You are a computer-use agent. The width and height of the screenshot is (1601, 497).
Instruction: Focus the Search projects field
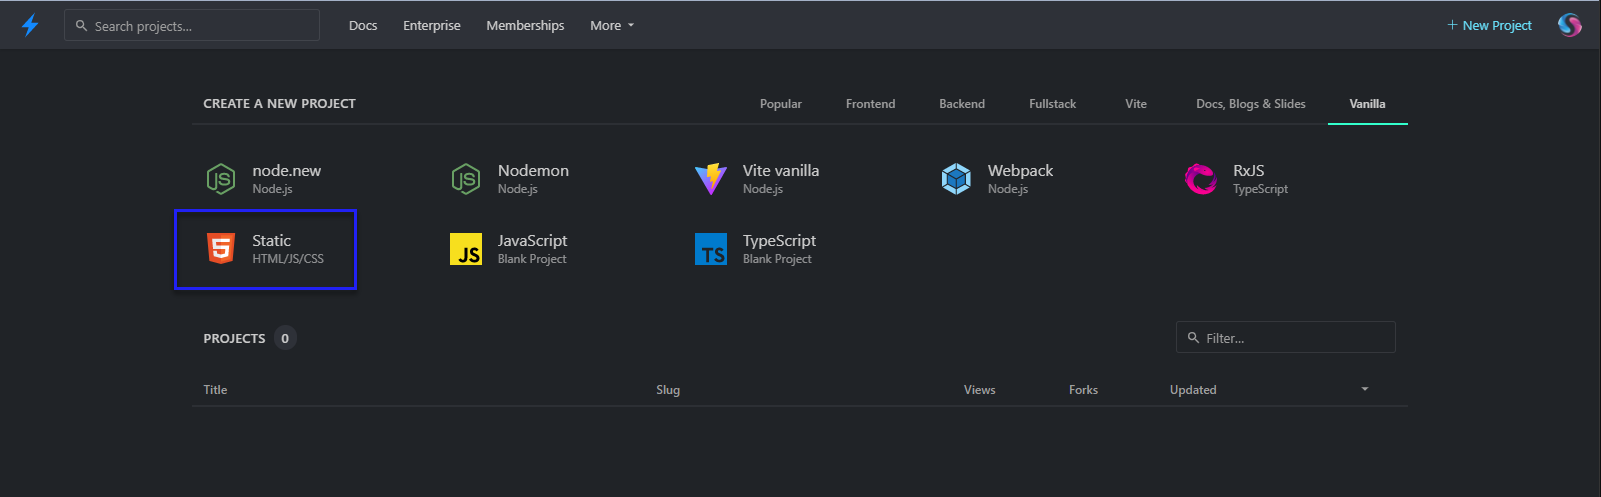[x=192, y=25]
